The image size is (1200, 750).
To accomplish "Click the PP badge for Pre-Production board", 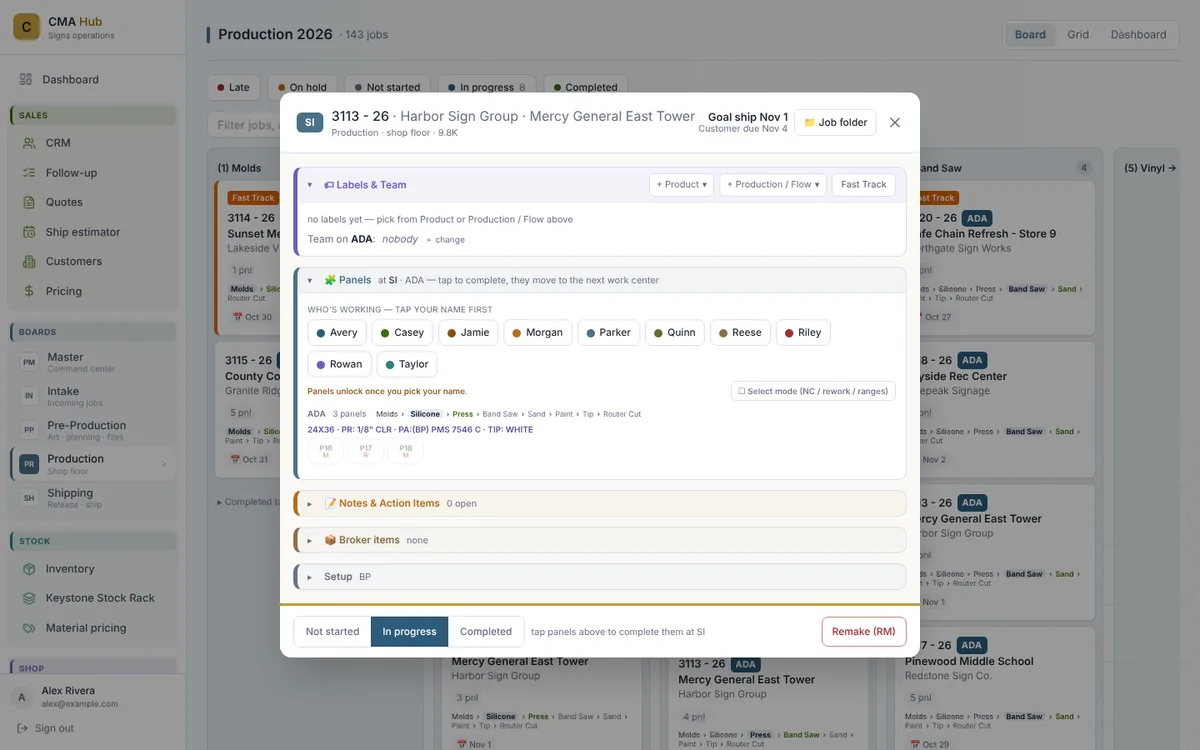I will (29, 430).
